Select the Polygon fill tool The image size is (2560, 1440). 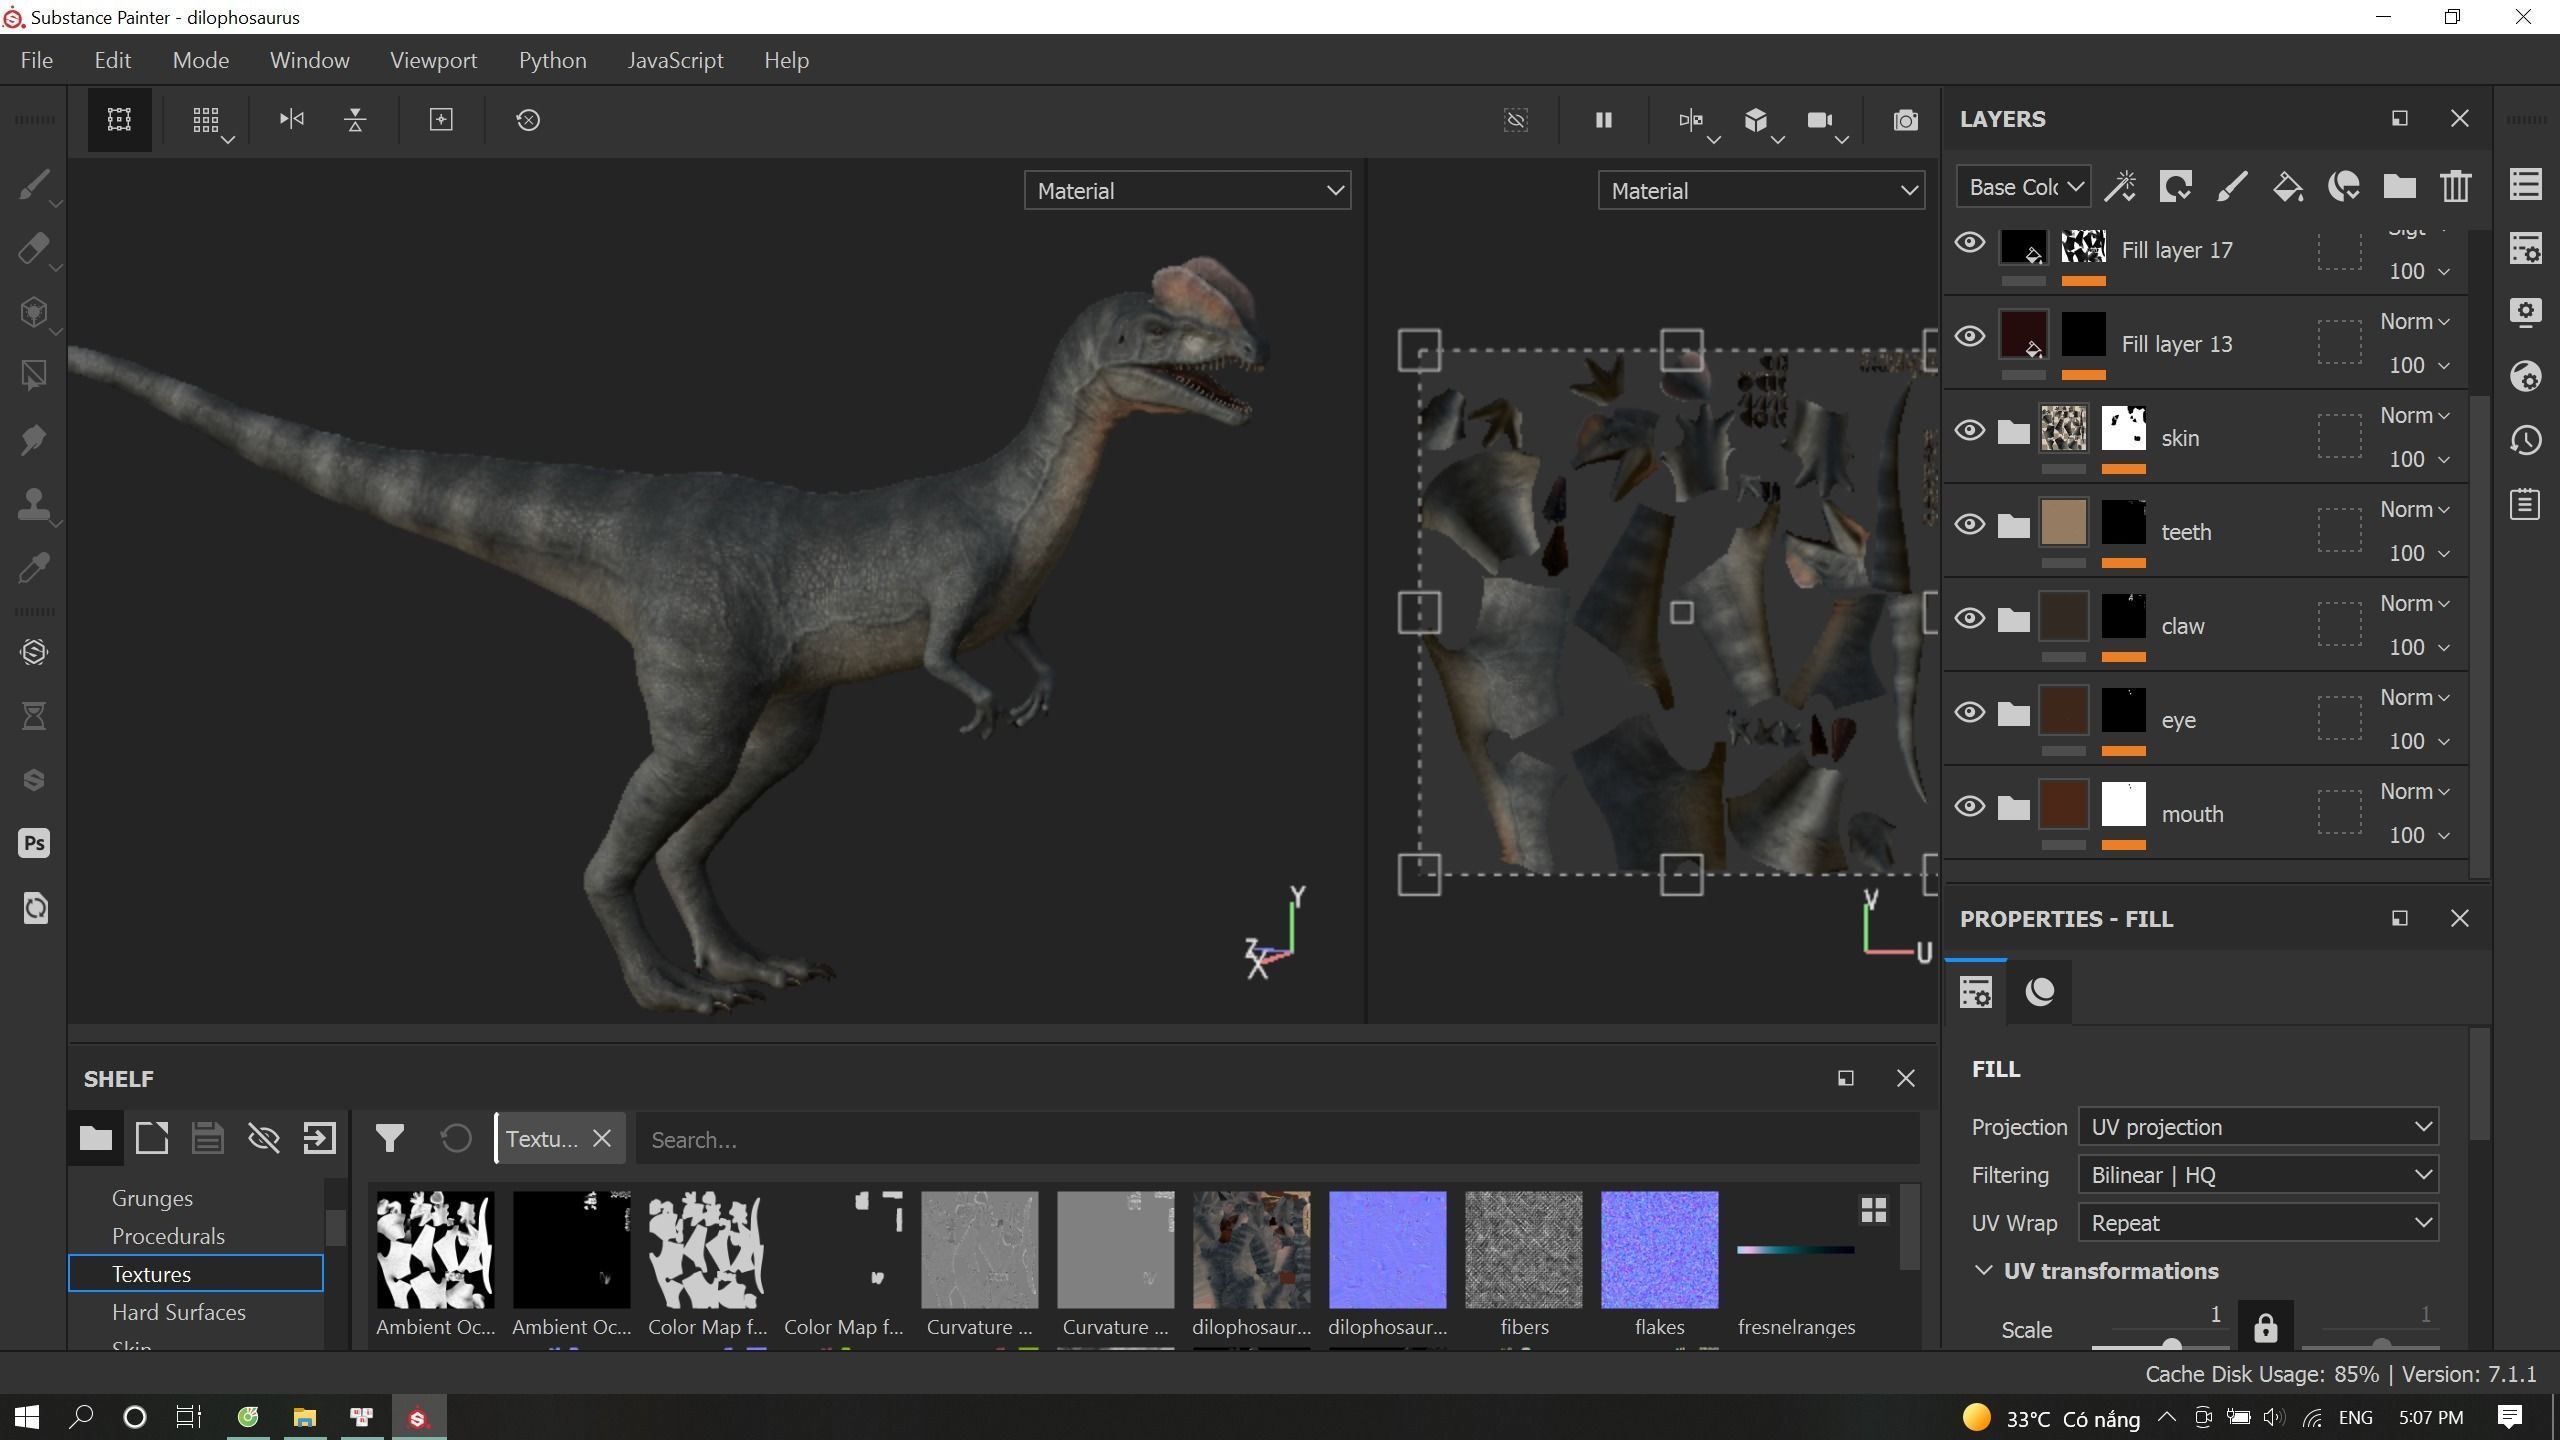pos(34,376)
